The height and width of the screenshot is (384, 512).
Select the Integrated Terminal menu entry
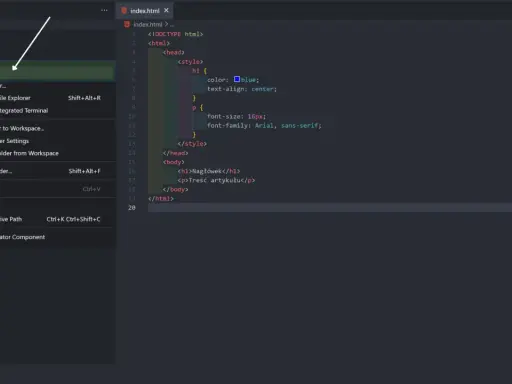57,110
